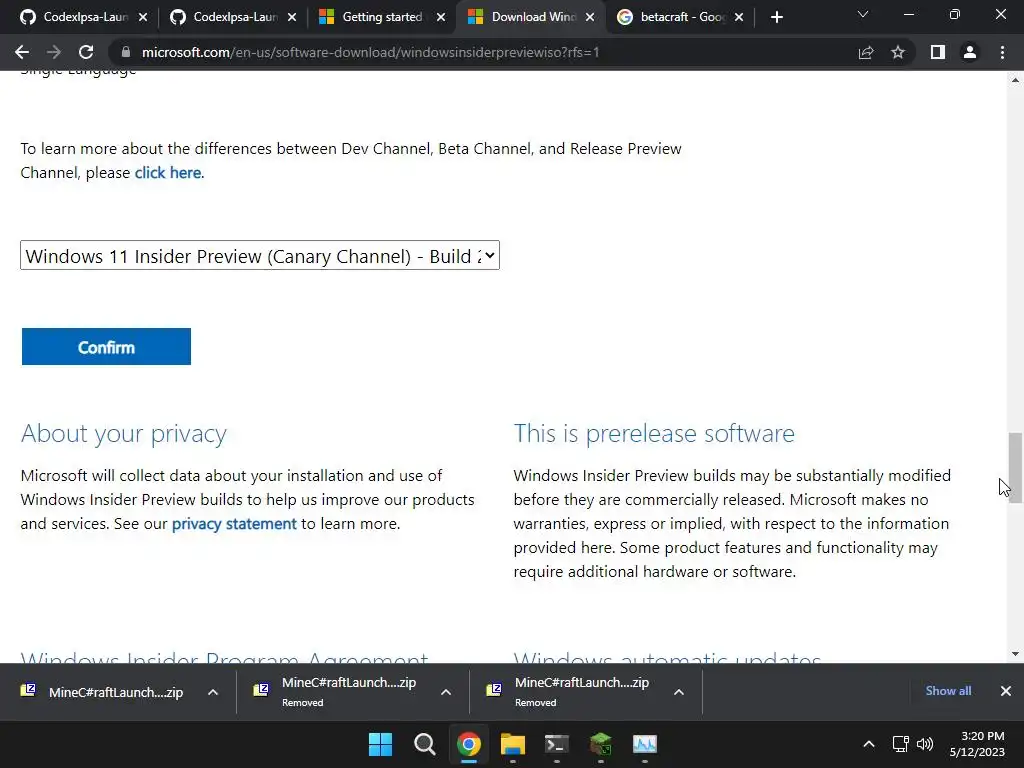The height and width of the screenshot is (768, 1024).
Task: Close the Getting started tab
Action: (441, 17)
